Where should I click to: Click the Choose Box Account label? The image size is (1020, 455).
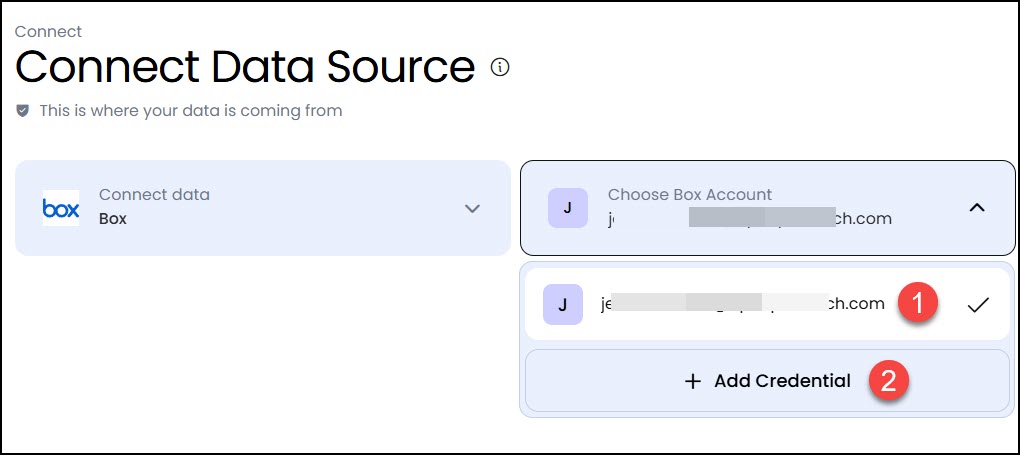pos(690,195)
